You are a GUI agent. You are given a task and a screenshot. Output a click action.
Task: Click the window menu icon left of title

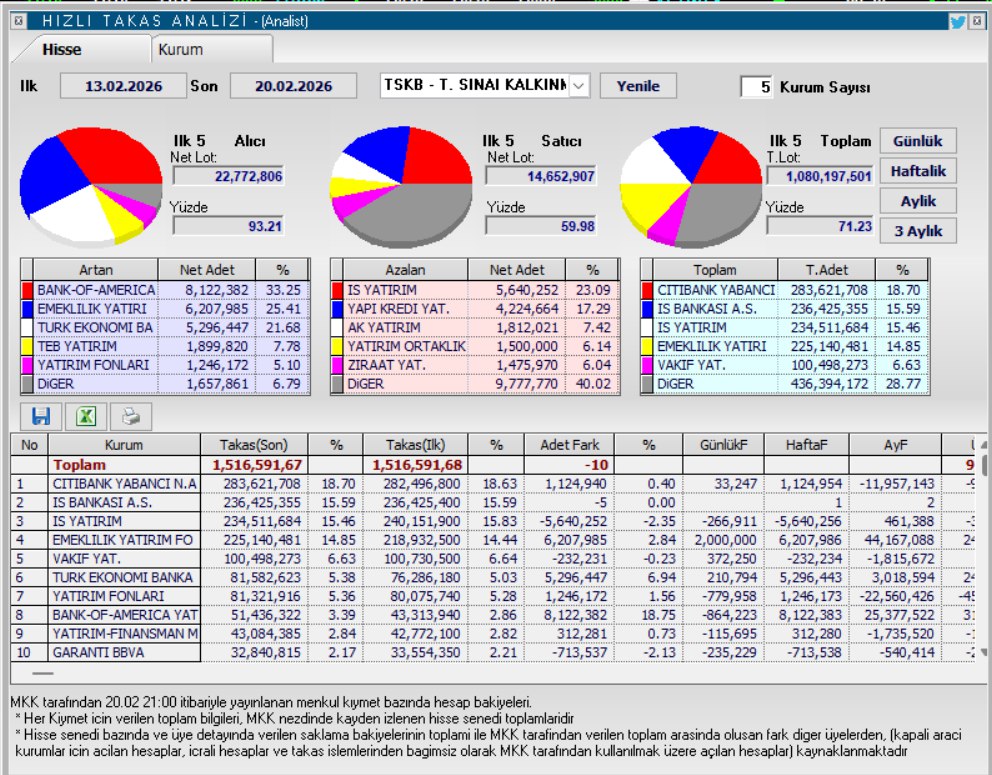18,21
